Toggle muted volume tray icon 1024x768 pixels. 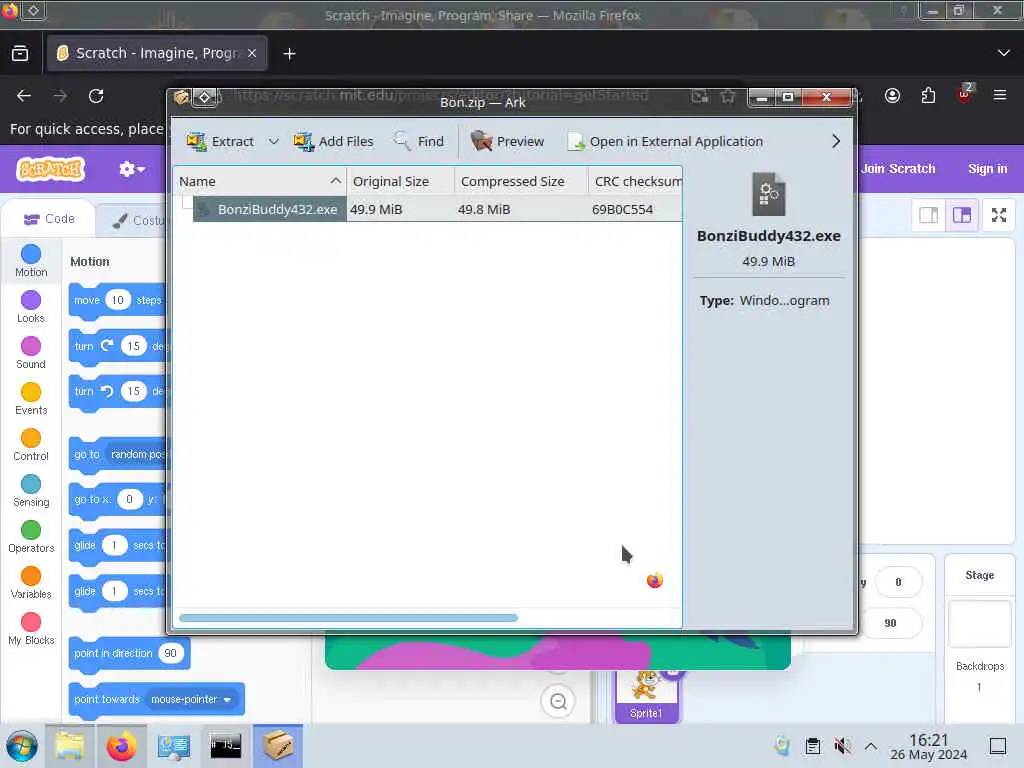842,746
